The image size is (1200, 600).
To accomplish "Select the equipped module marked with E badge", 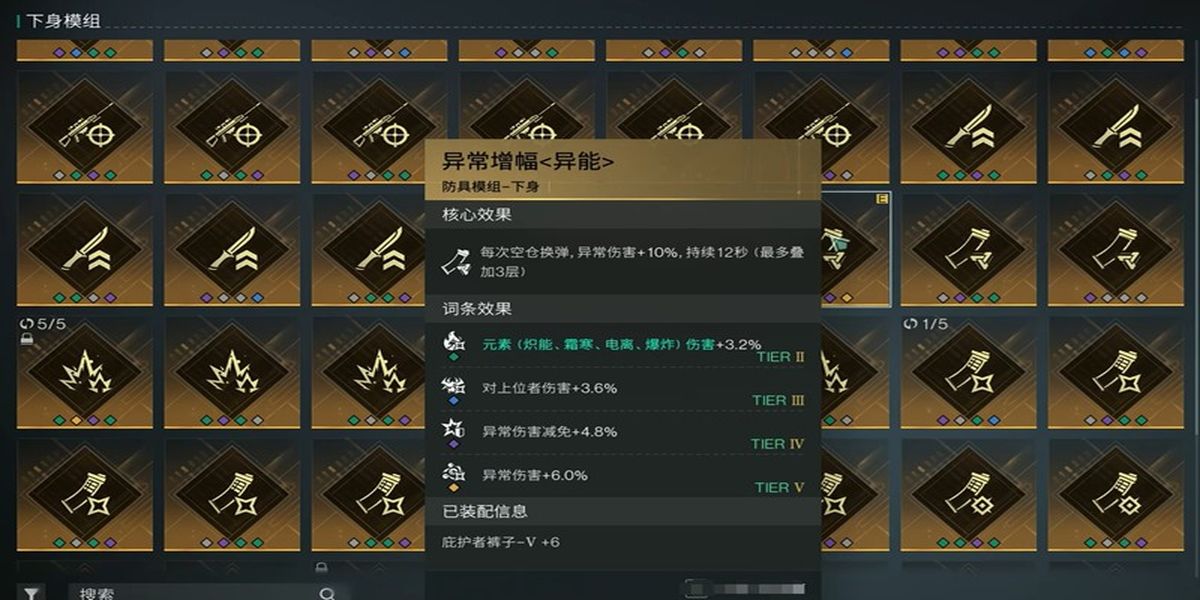I will 855,248.
